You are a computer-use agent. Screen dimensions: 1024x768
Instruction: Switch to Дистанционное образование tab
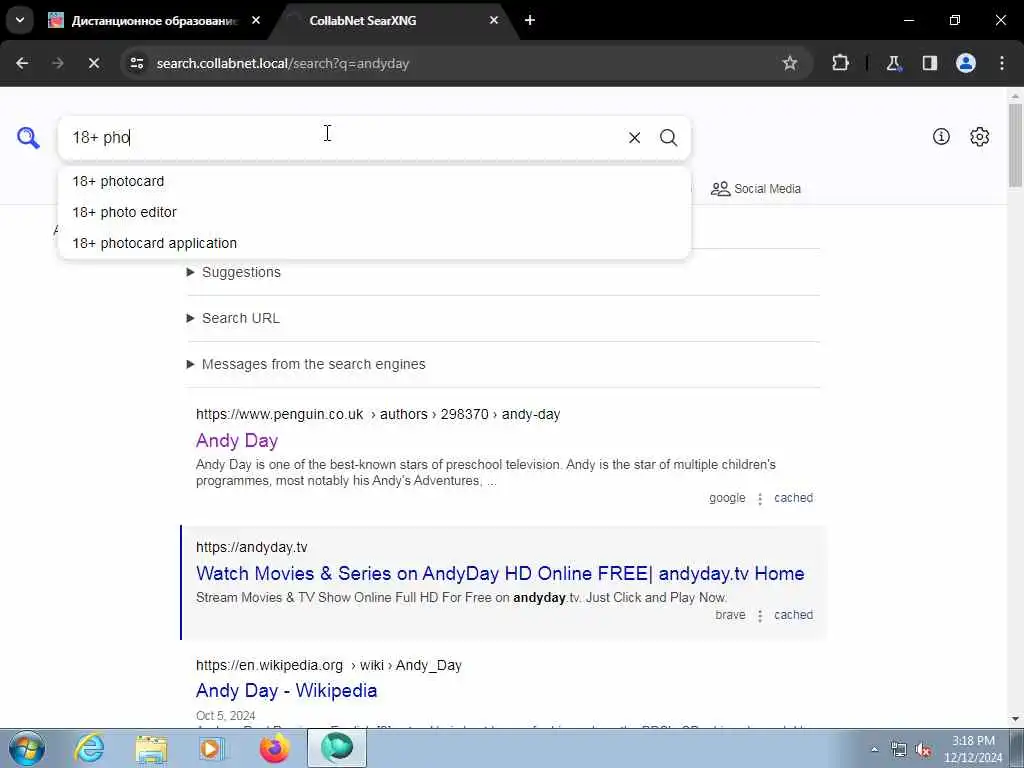pyautogui.click(x=155, y=20)
